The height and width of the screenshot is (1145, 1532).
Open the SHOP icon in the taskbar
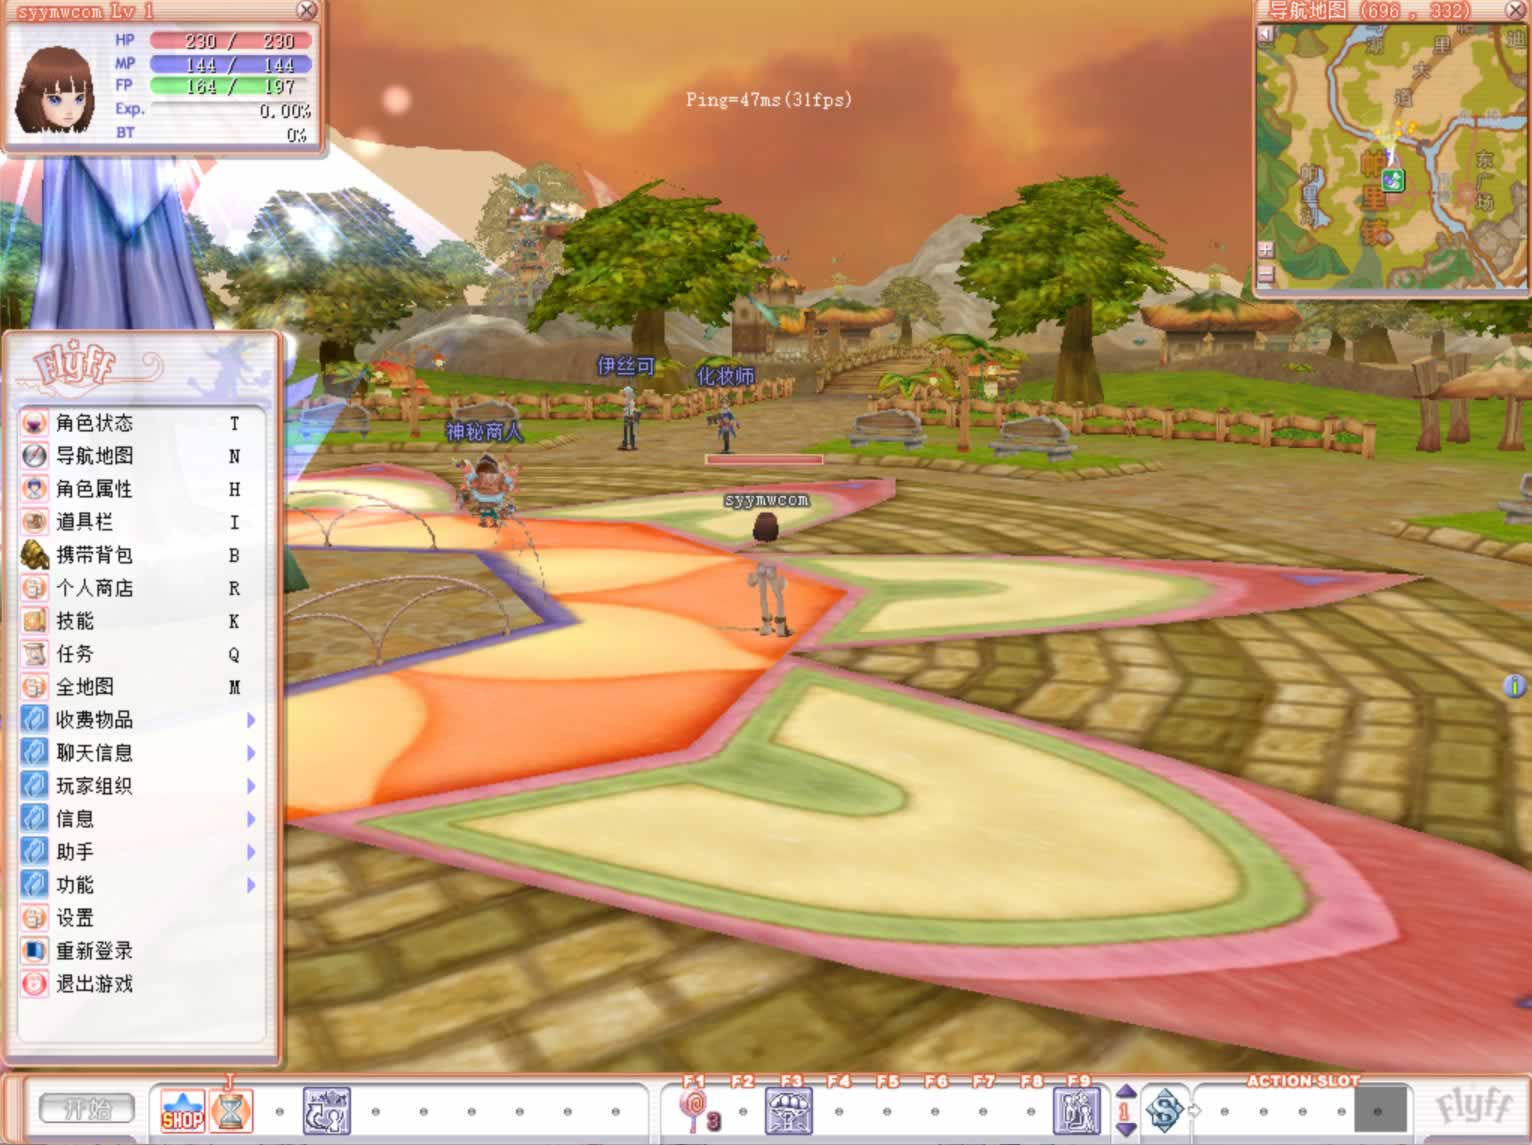click(182, 1111)
